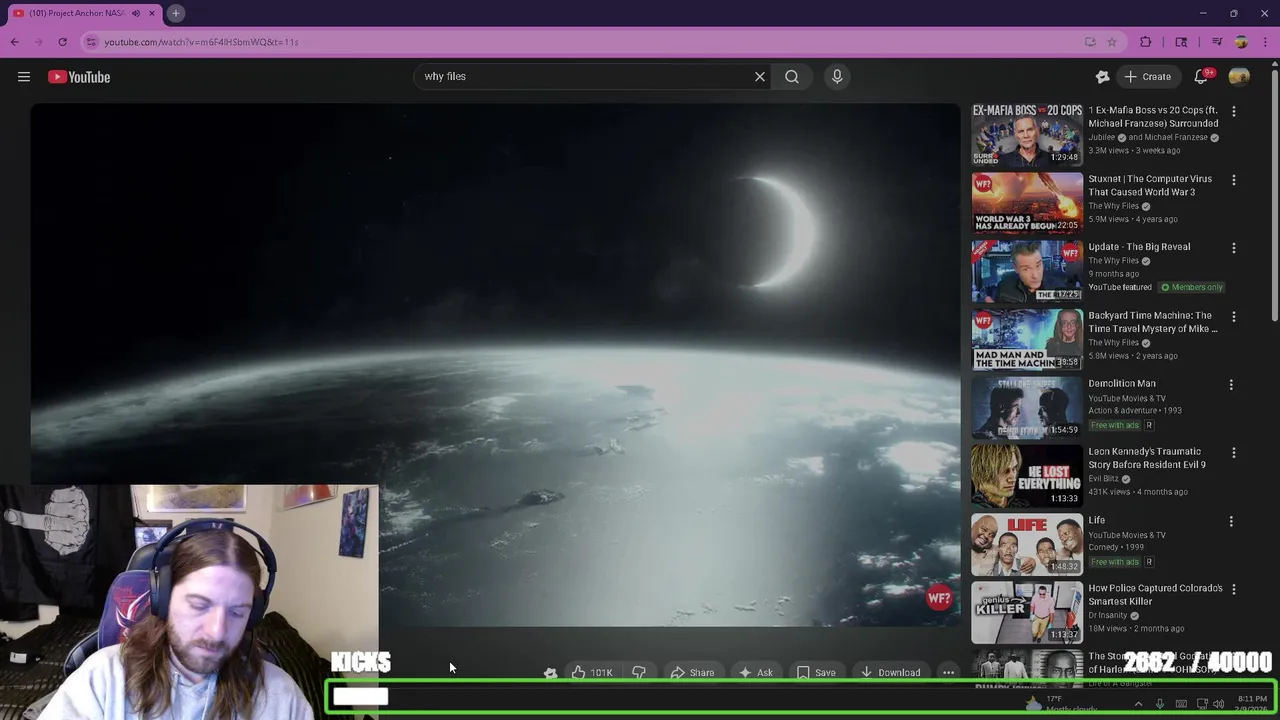Click the Ask button
This screenshot has height=720, width=1280.
coord(756,673)
